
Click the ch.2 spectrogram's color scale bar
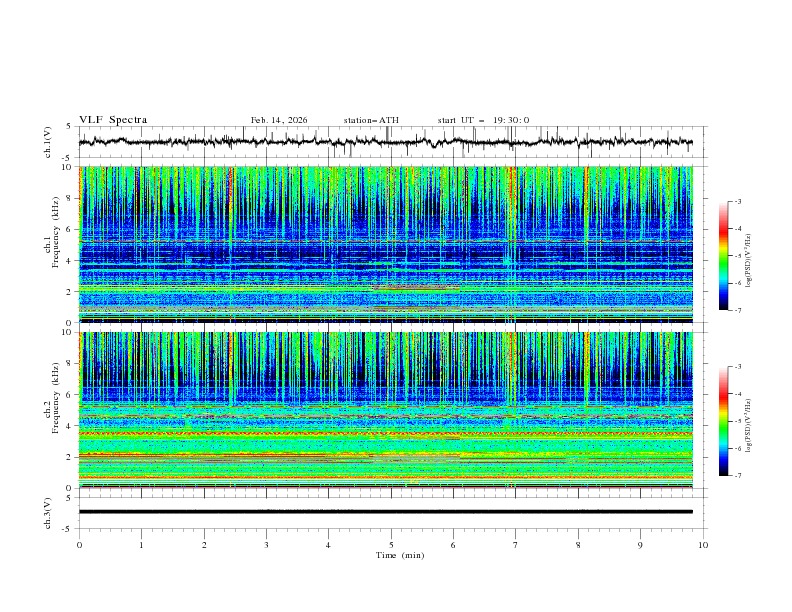[723, 422]
